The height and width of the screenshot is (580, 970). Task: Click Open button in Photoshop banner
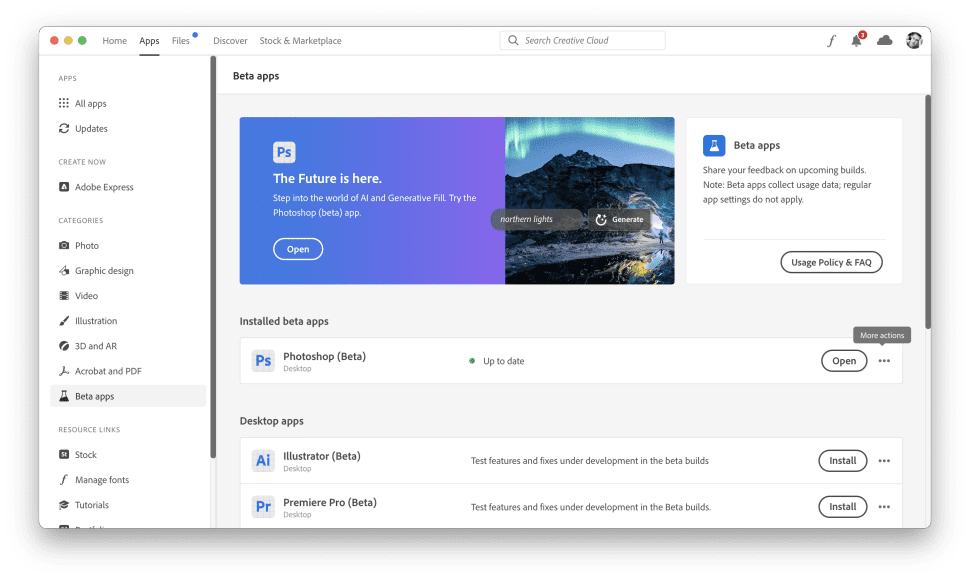point(298,249)
